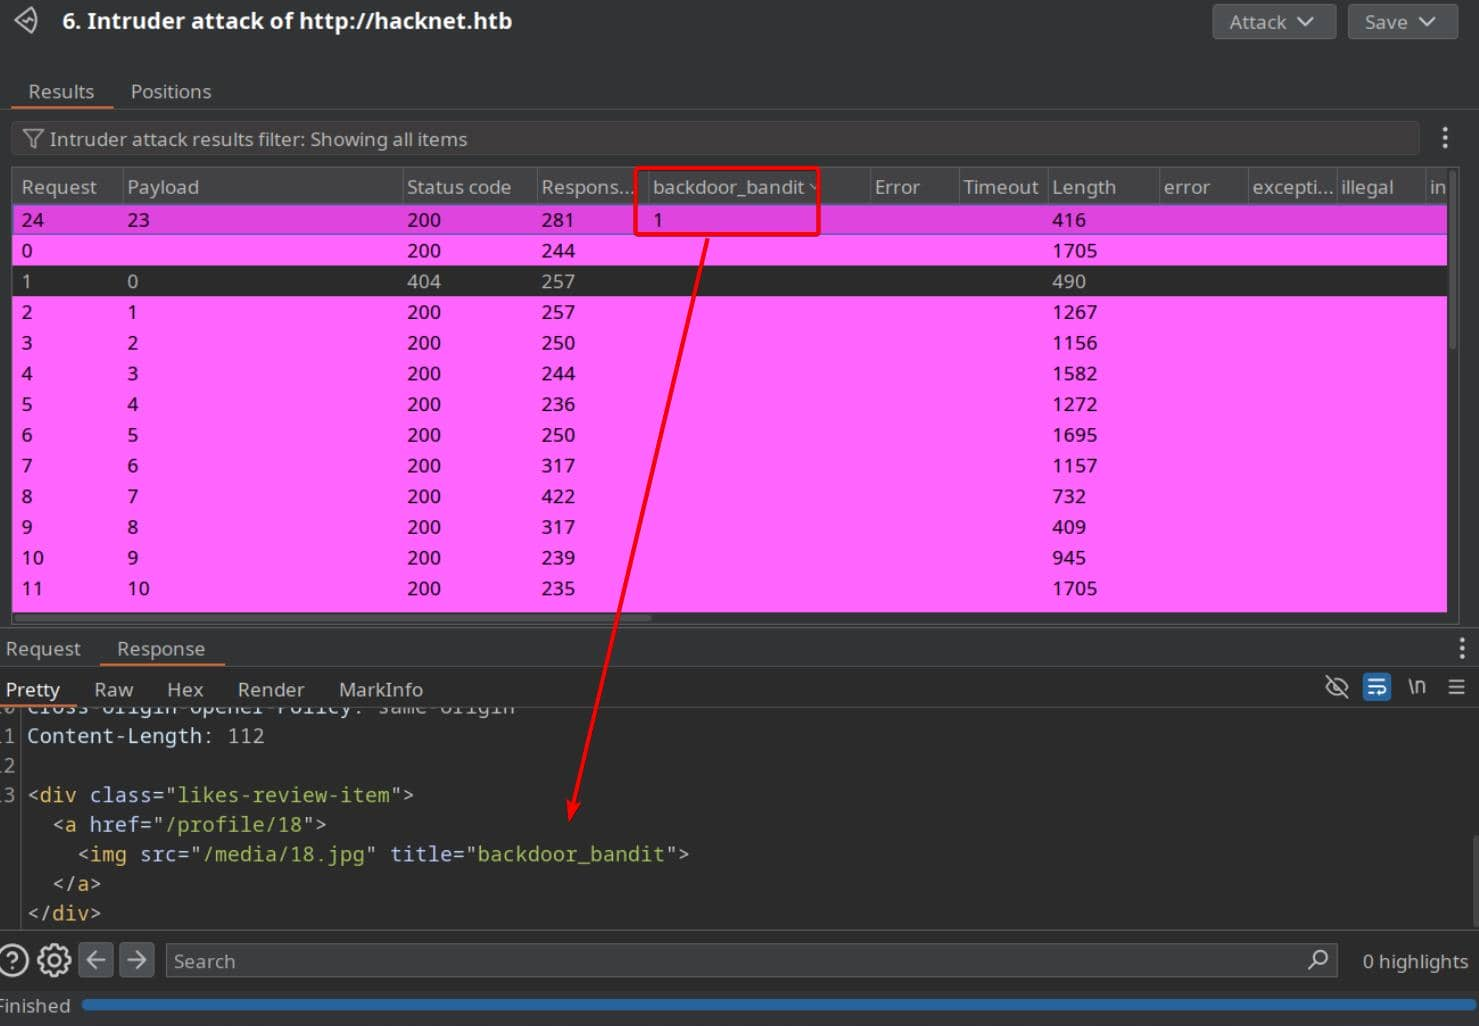Click the search magnifier icon

coord(1318,960)
